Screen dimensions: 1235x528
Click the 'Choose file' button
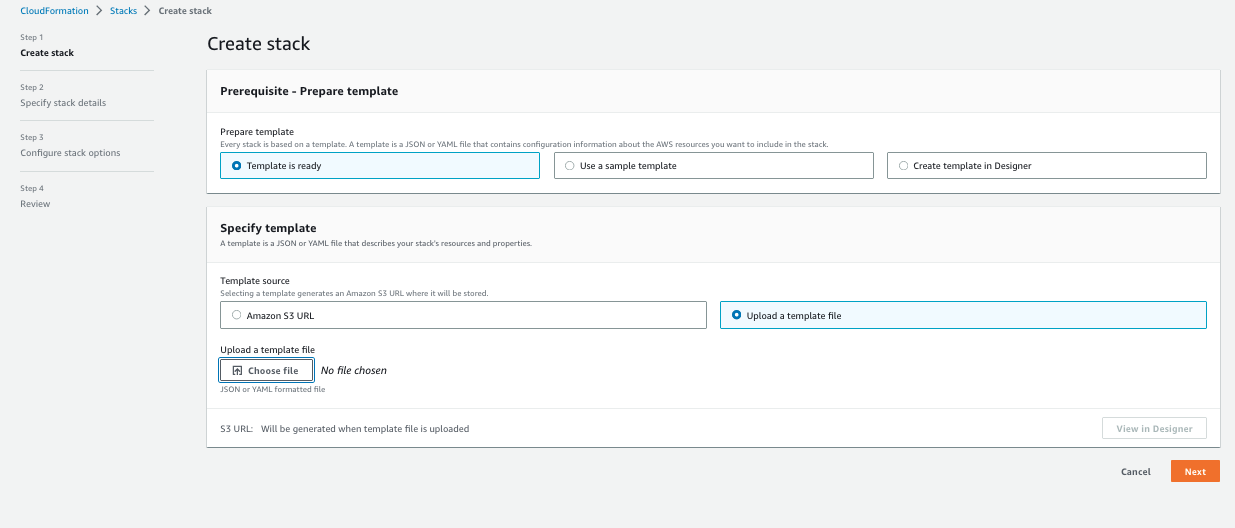point(266,371)
